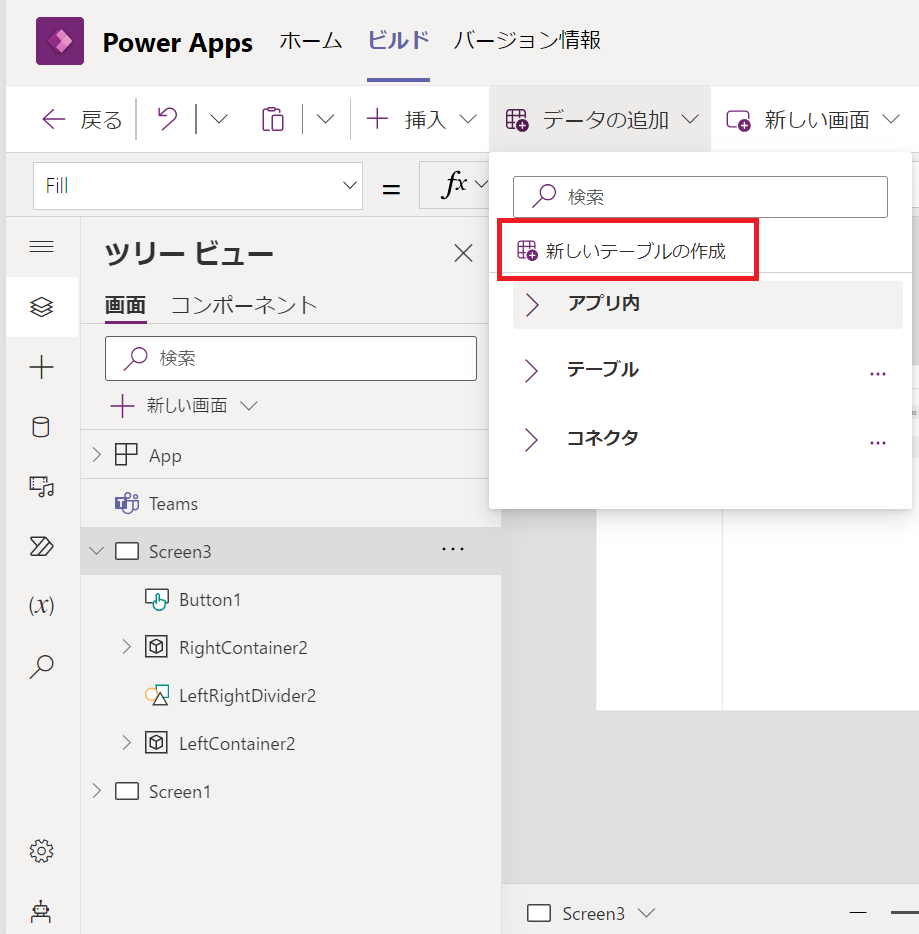Click the fx formula button
Screen dimensions: 919x934
coord(456,184)
